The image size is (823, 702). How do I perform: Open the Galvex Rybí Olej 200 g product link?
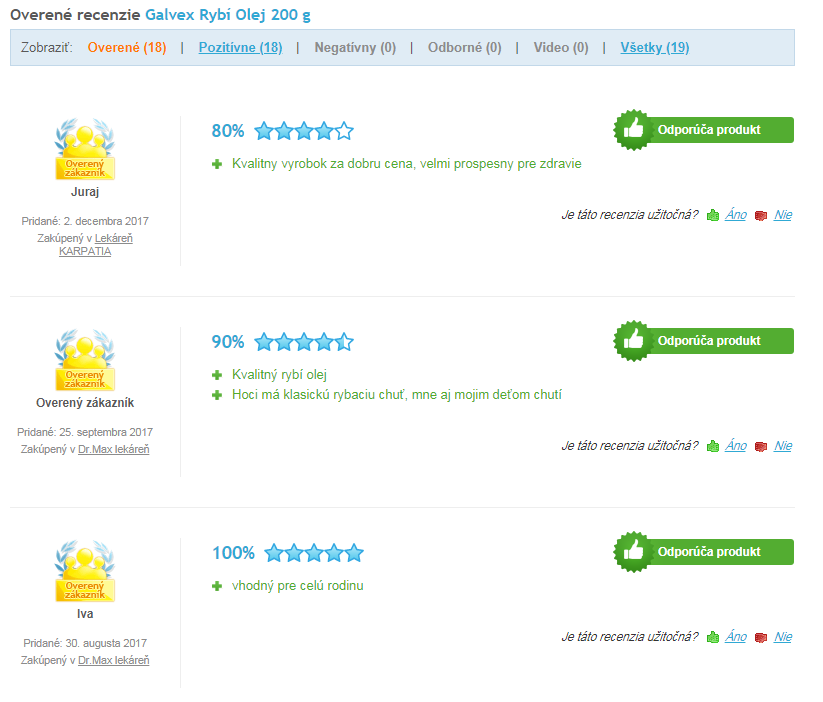pos(228,15)
